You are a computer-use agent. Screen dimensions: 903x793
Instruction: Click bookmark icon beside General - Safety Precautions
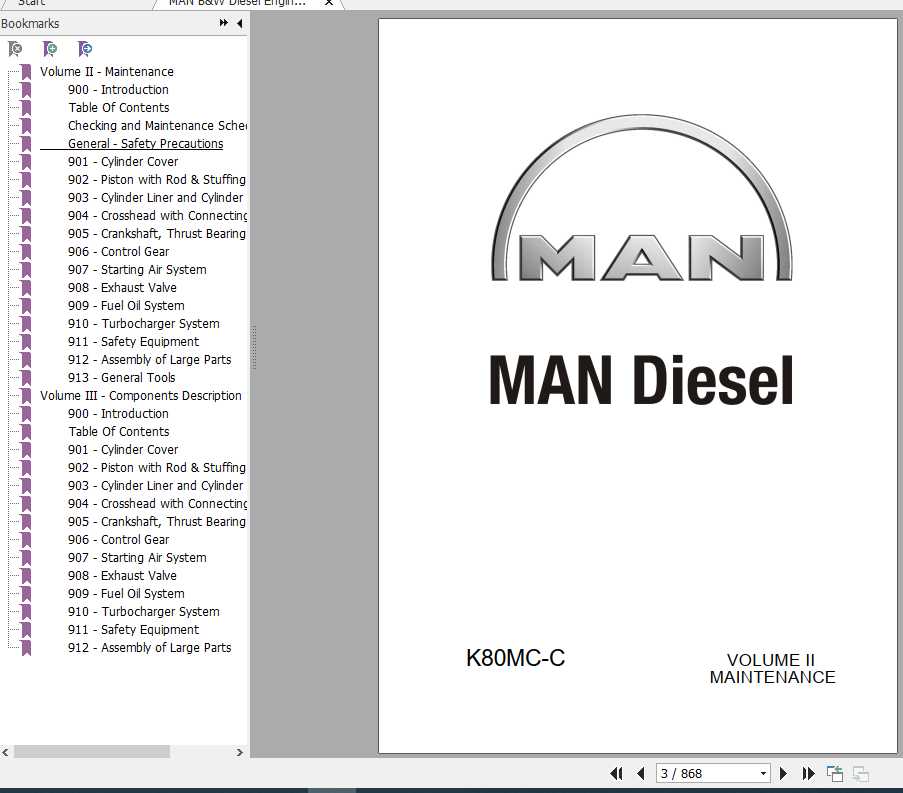point(26,143)
